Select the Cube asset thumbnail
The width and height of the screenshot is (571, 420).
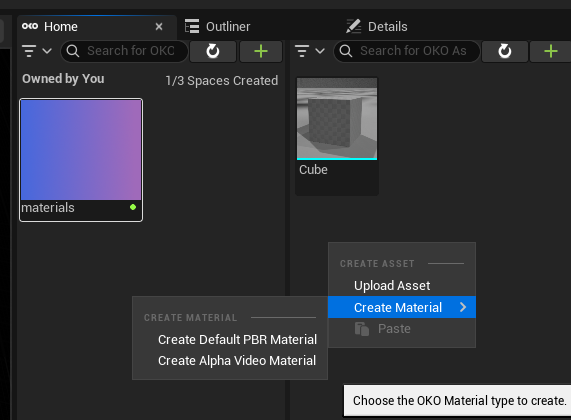click(x=337, y=118)
